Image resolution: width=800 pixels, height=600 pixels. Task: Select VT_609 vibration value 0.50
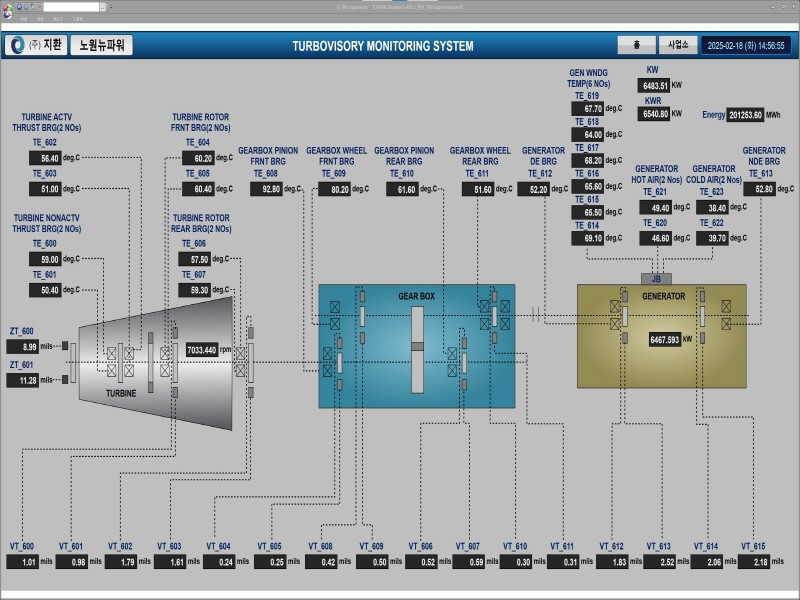(372, 562)
